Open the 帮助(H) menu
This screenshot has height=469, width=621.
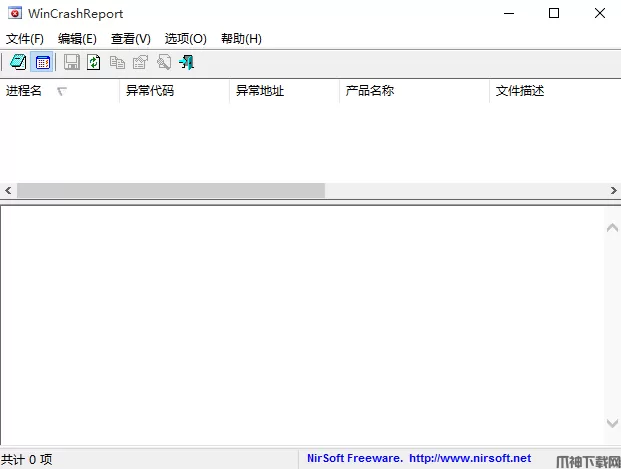tap(241, 39)
